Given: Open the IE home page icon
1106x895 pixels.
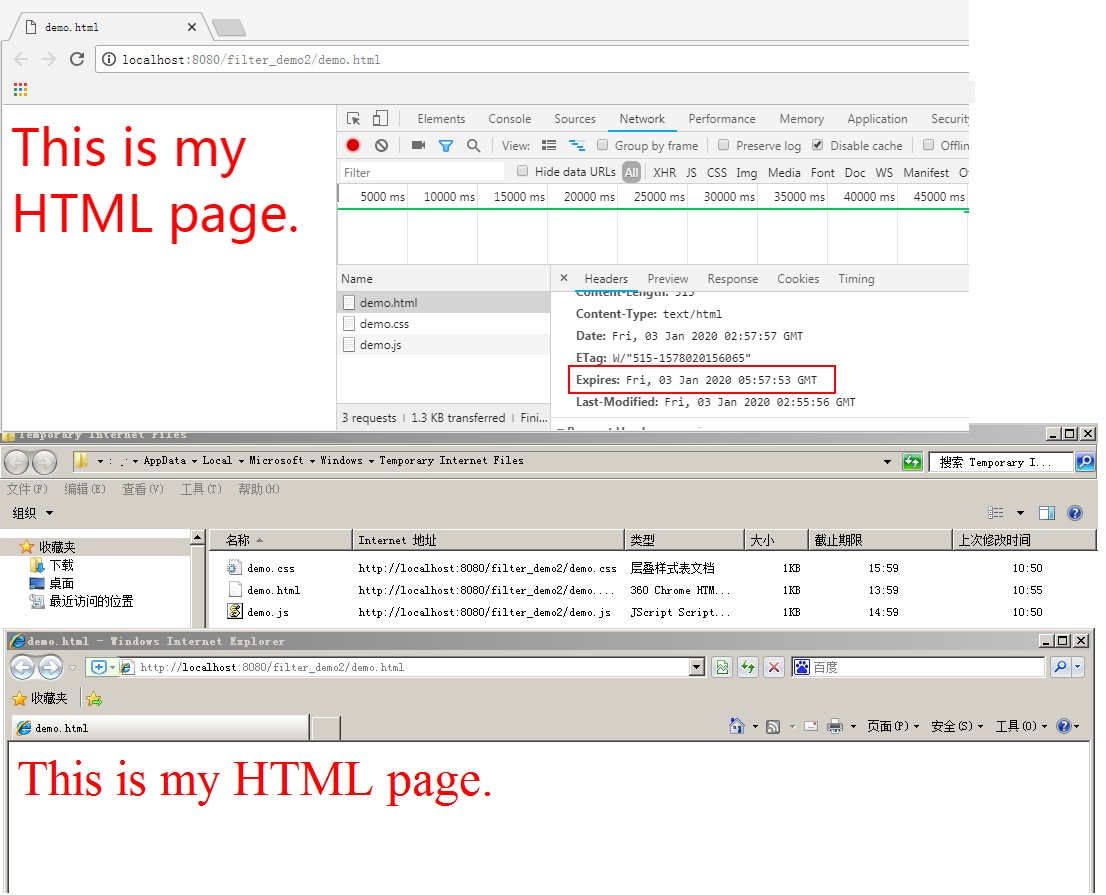Looking at the screenshot, I should [736, 726].
